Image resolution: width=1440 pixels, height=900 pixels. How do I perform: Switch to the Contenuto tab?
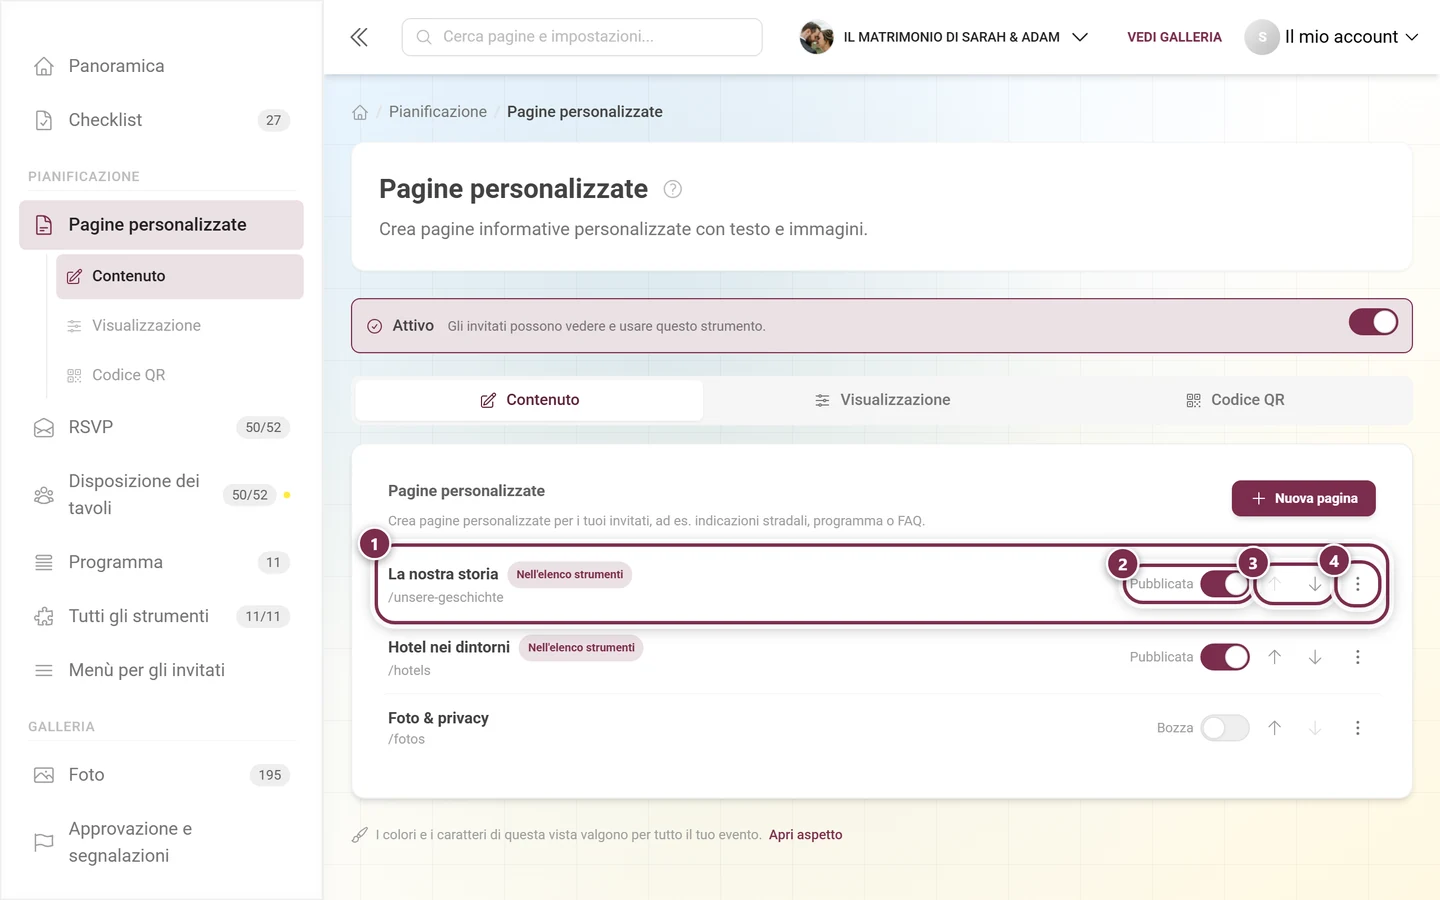coord(529,400)
